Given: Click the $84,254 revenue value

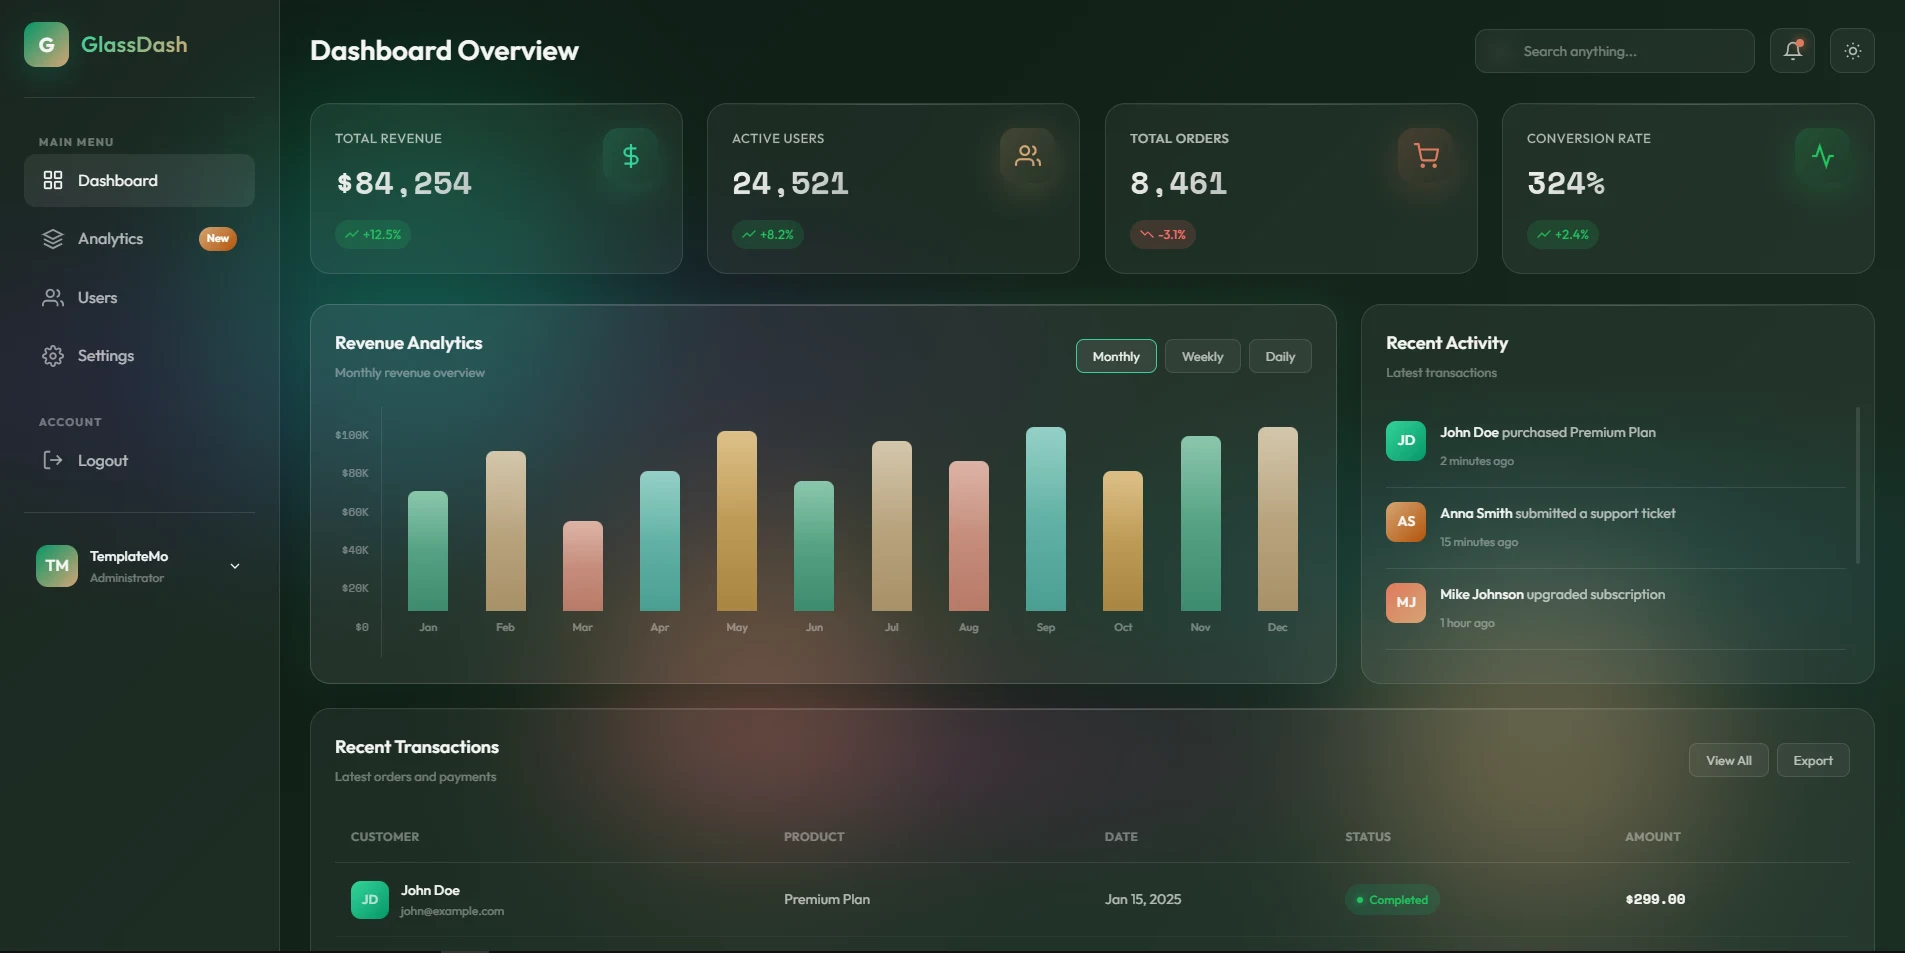Looking at the screenshot, I should pyautogui.click(x=404, y=183).
